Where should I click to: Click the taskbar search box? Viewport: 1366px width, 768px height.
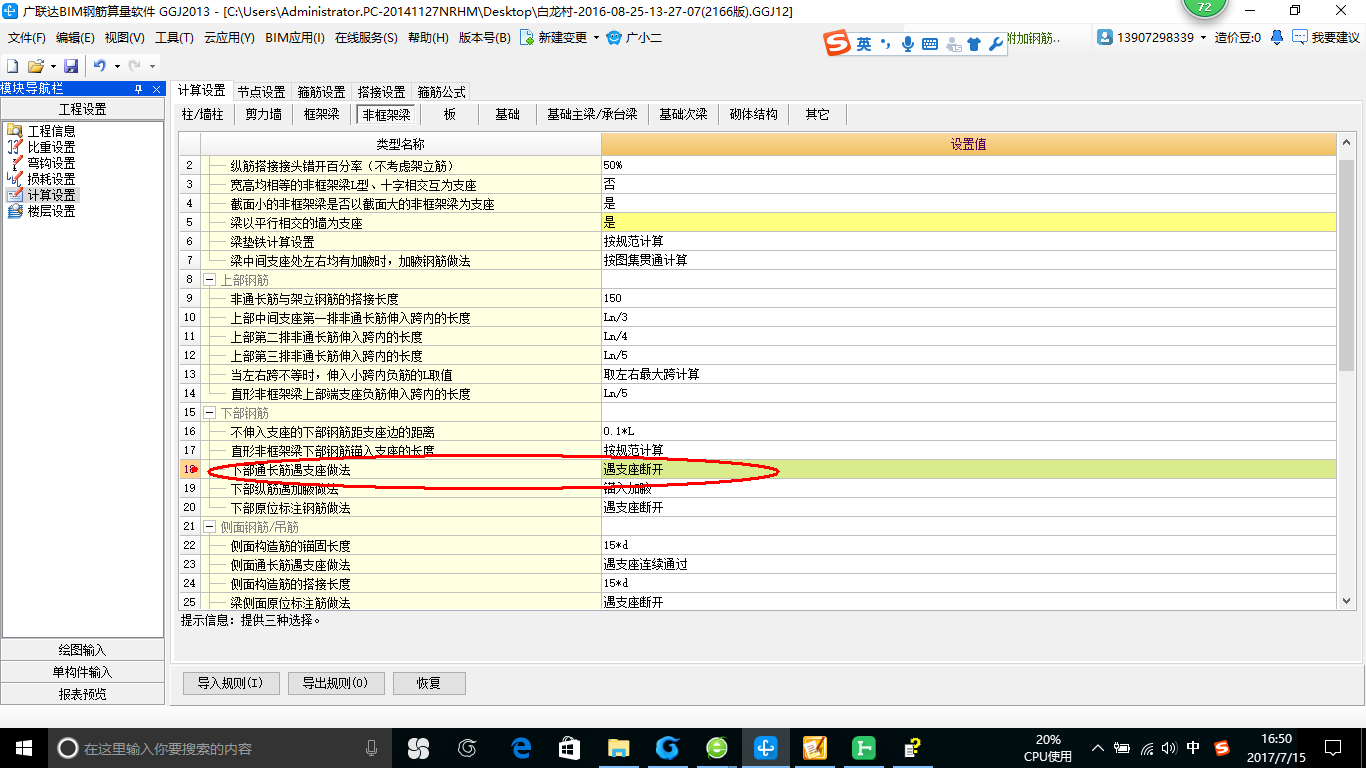[x=220, y=748]
